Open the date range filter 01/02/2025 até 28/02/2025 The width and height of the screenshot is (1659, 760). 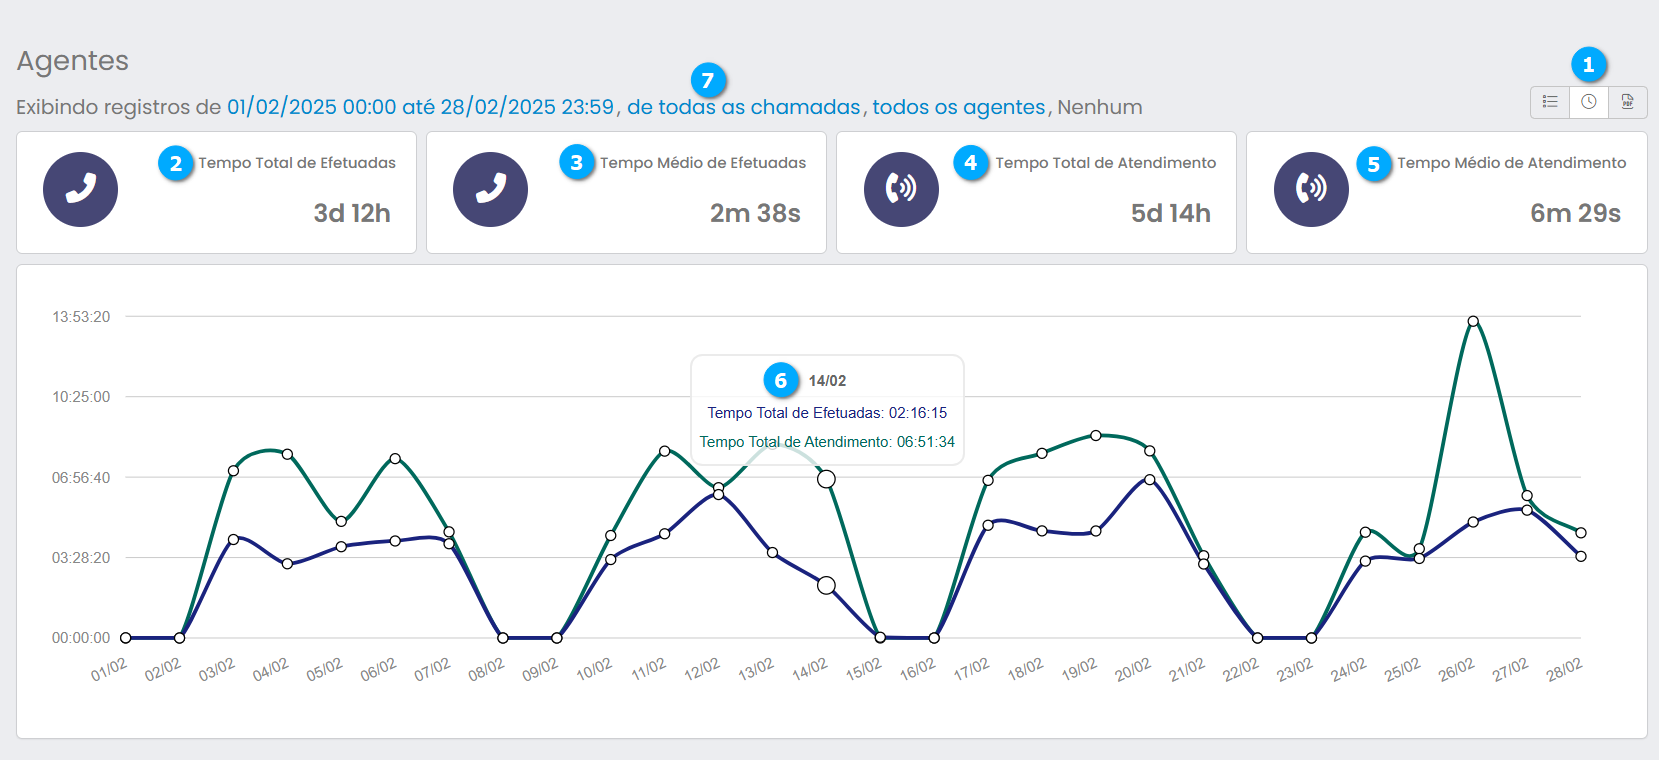[x=420, y=107]
